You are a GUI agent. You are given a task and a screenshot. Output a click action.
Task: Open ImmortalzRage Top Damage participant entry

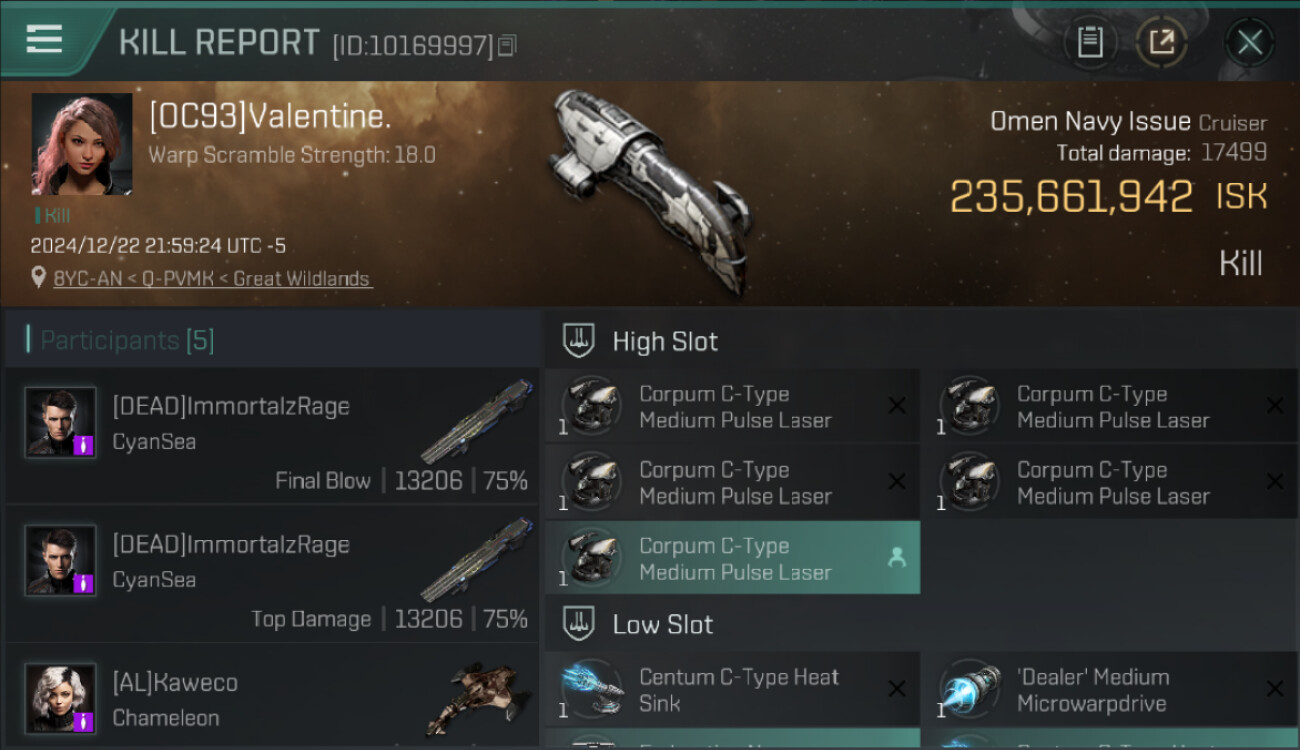272,573
